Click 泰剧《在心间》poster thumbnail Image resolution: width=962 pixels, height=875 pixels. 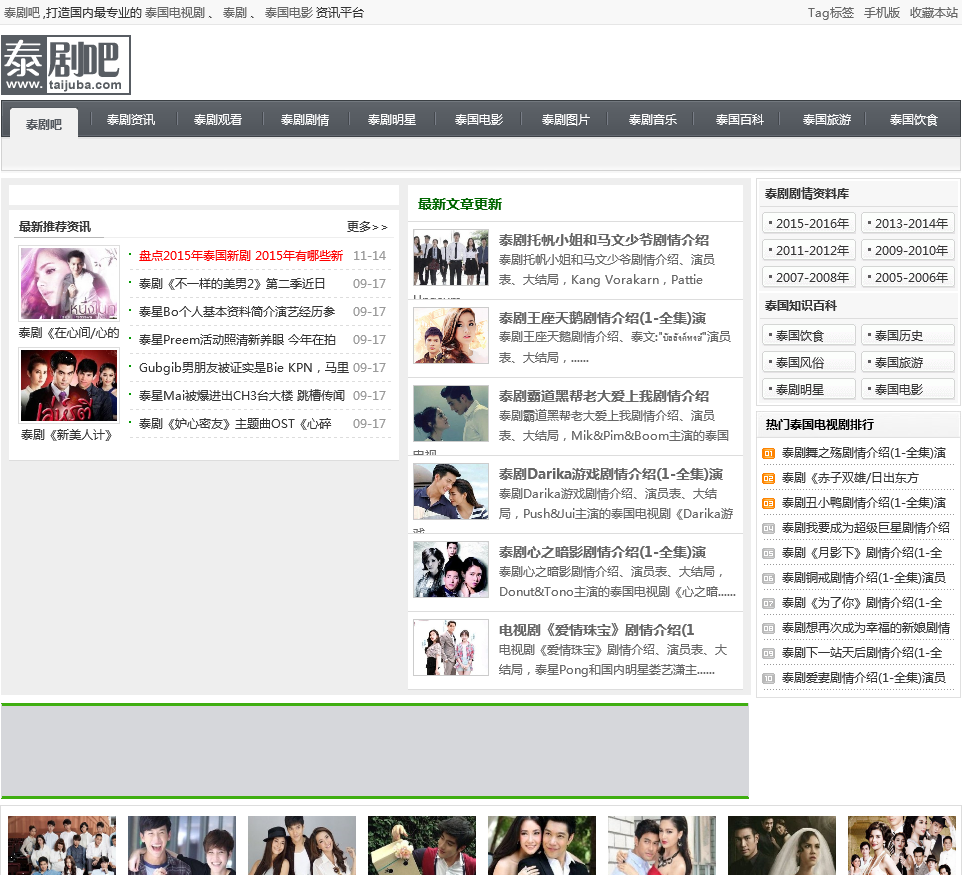[x=69, y=283]
